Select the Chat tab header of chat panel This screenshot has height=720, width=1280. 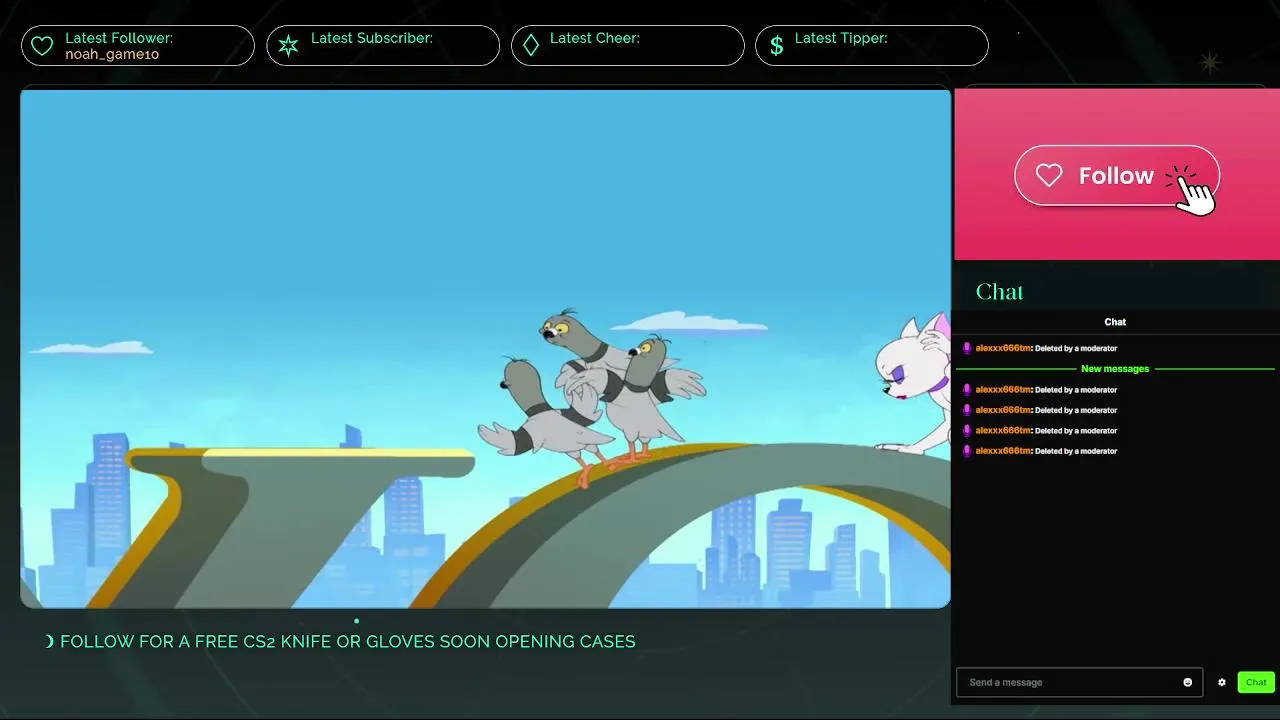pyautogui.click(x=1115, y=322)
